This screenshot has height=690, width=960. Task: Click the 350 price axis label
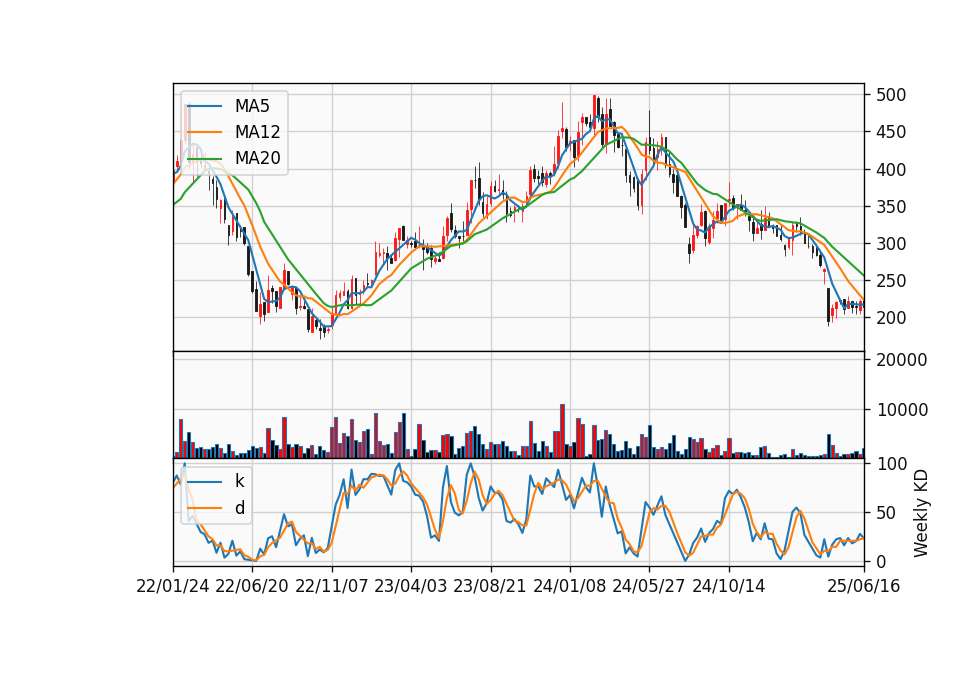(x=891, y=206)
